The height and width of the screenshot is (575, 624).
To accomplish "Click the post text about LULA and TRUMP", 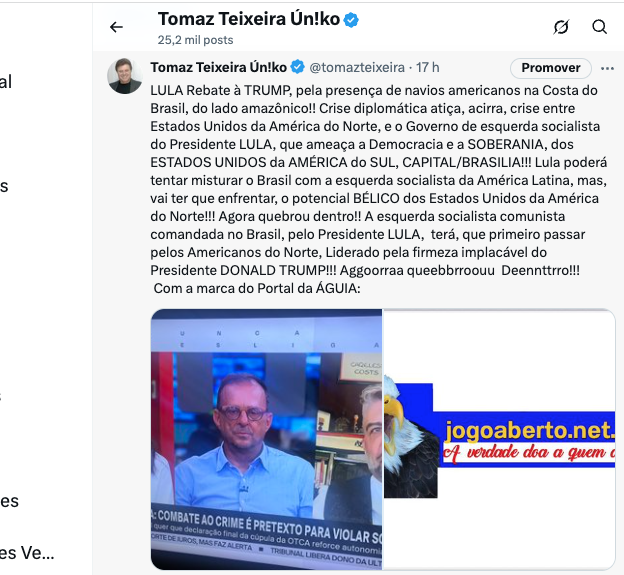I will tap(378, 189).
